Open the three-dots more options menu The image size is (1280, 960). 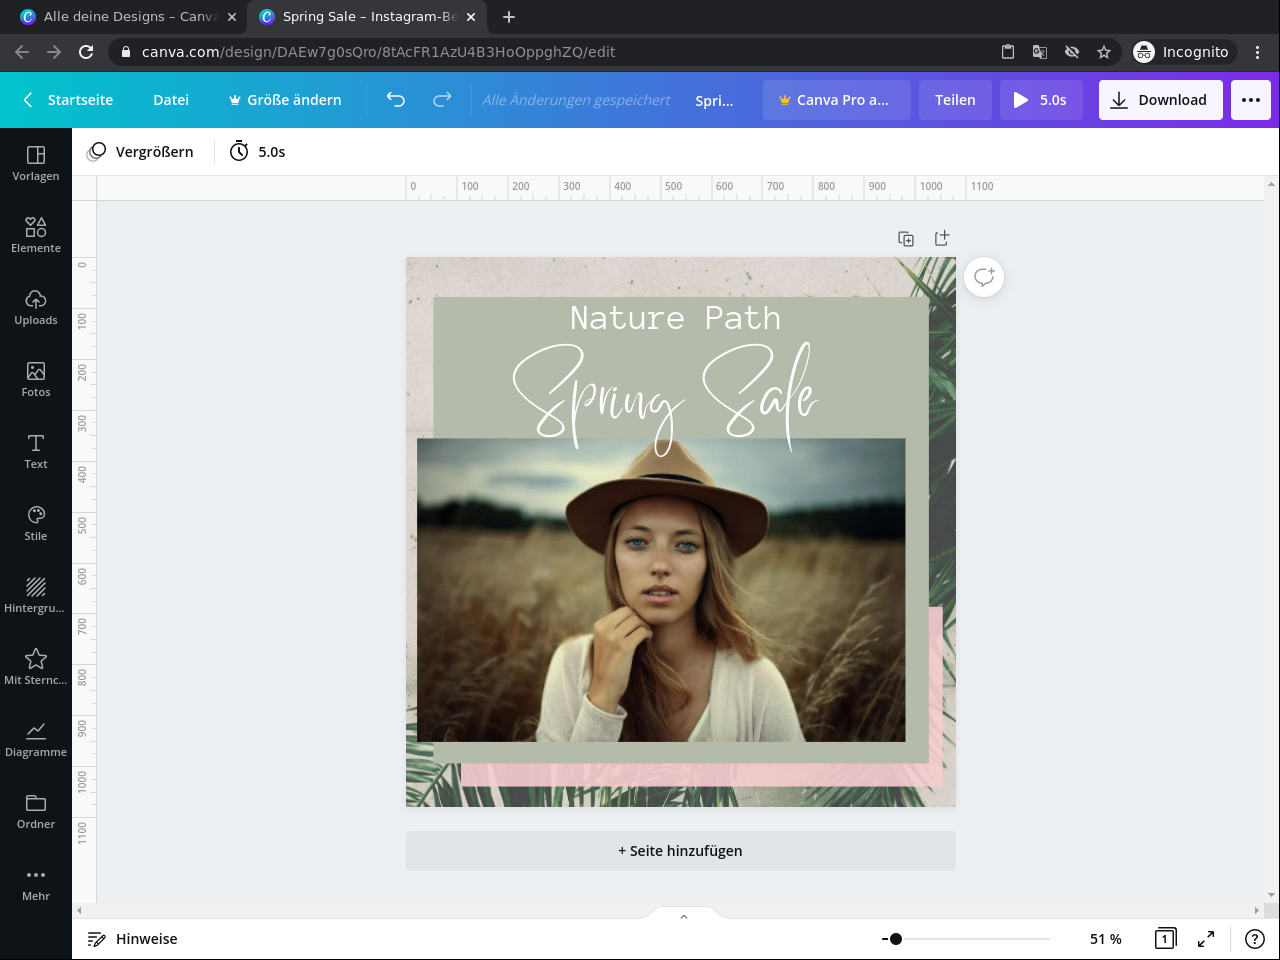[x=1250, y=100]
